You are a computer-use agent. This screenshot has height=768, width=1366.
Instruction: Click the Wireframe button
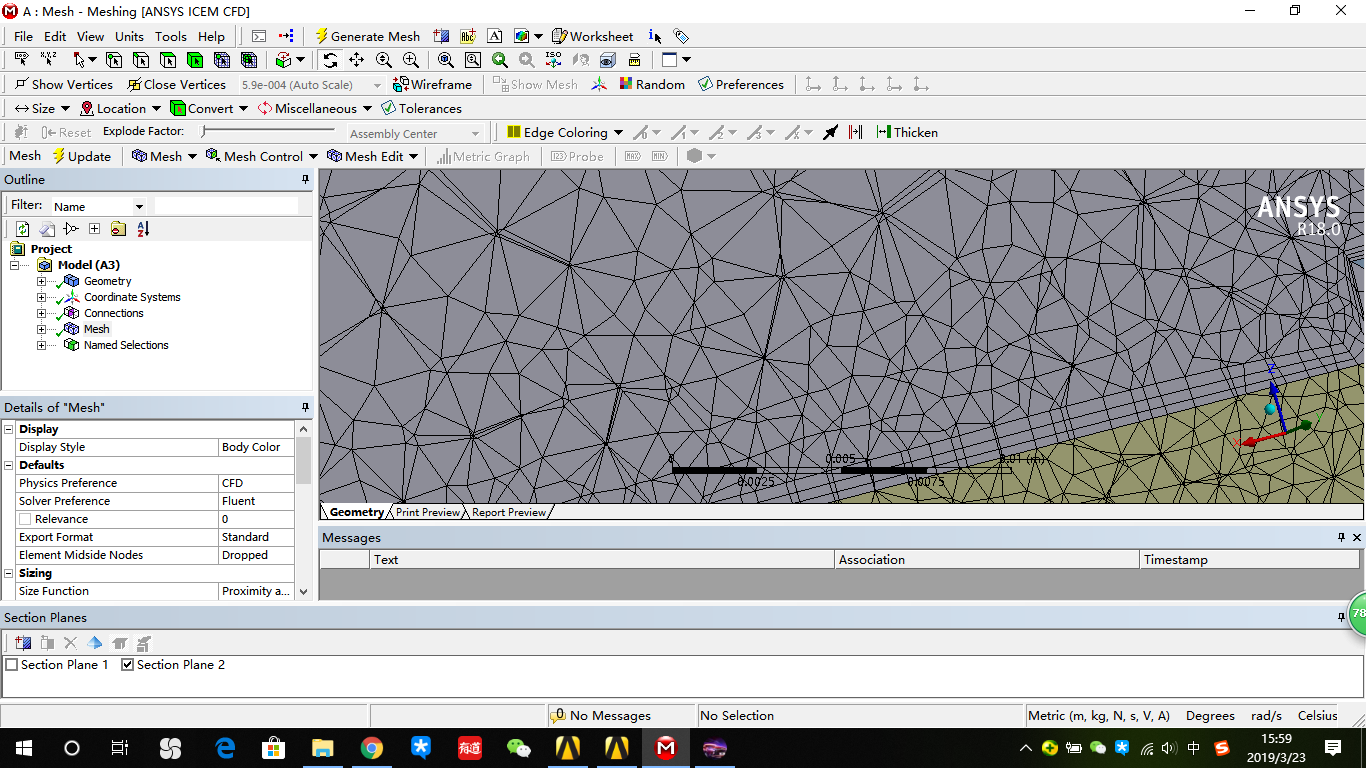pyautogui.click(x=433, y=84)
